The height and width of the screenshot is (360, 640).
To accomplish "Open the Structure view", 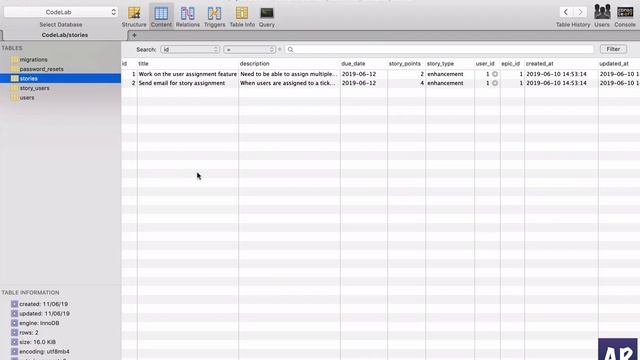I will (134, 17).
